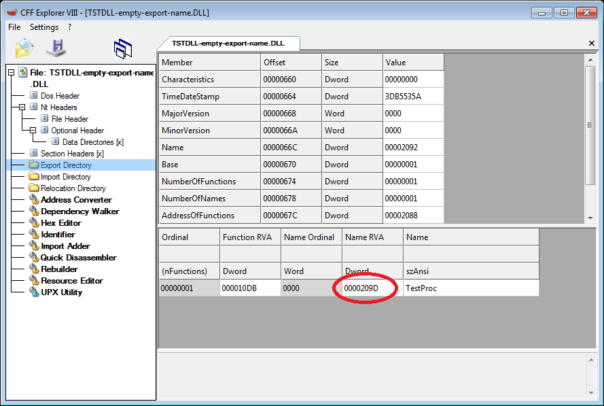Open the UPX Utility tool

click(x=61, y=292)
